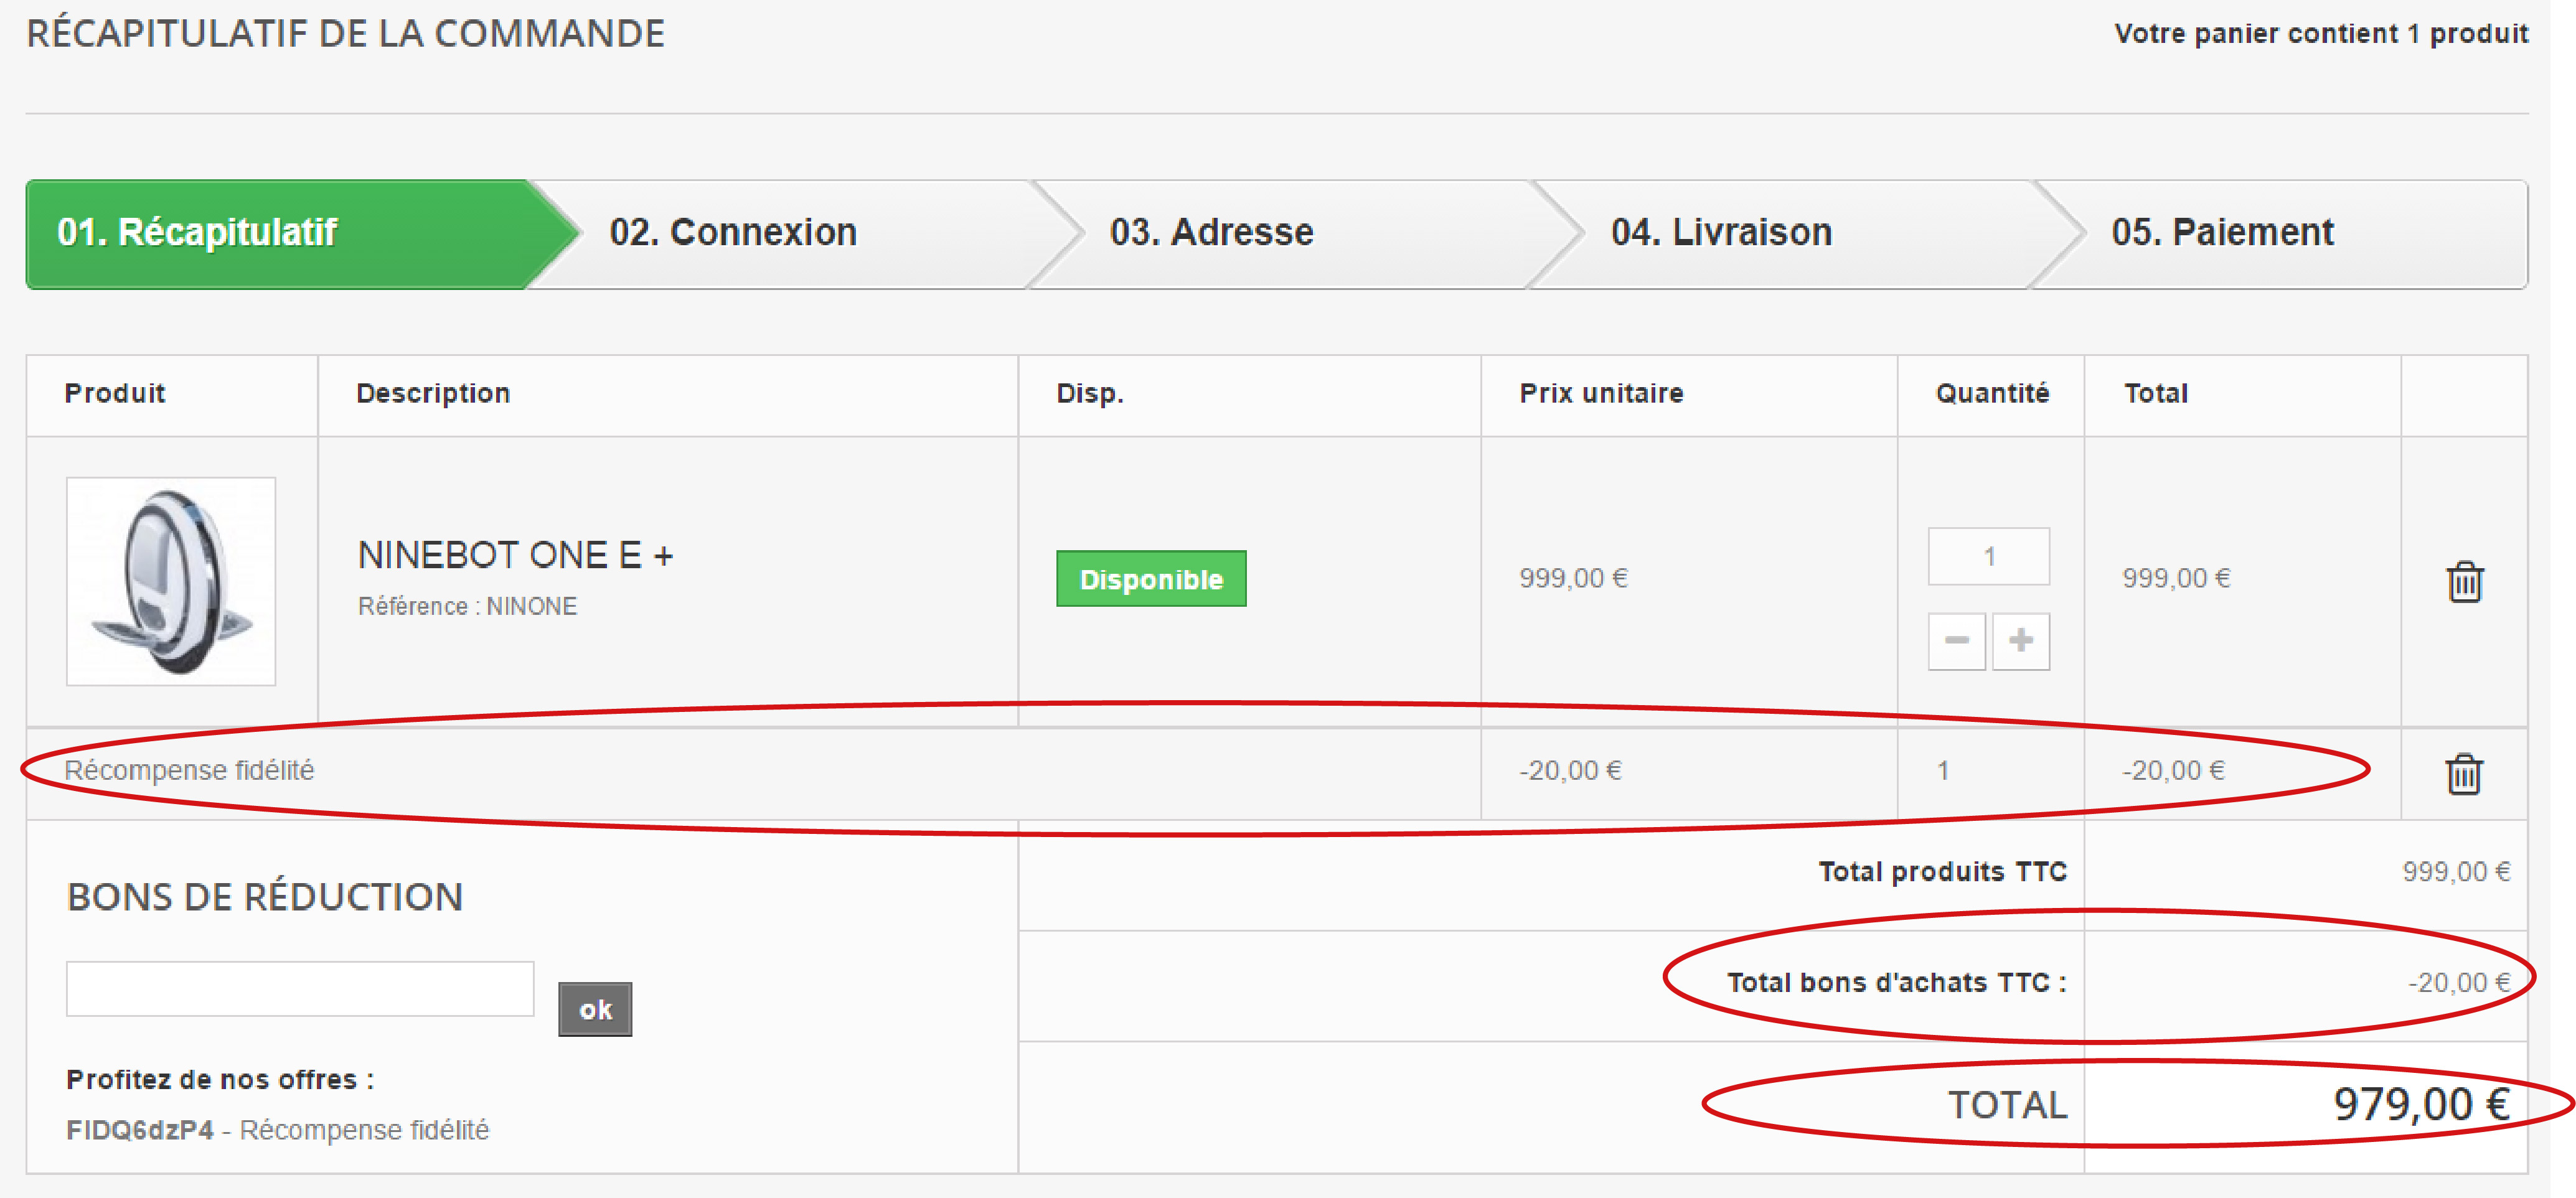Click the green Disponible availability badge
The width and height of the screenshot is (2576, 1198).
point(1151,579)
